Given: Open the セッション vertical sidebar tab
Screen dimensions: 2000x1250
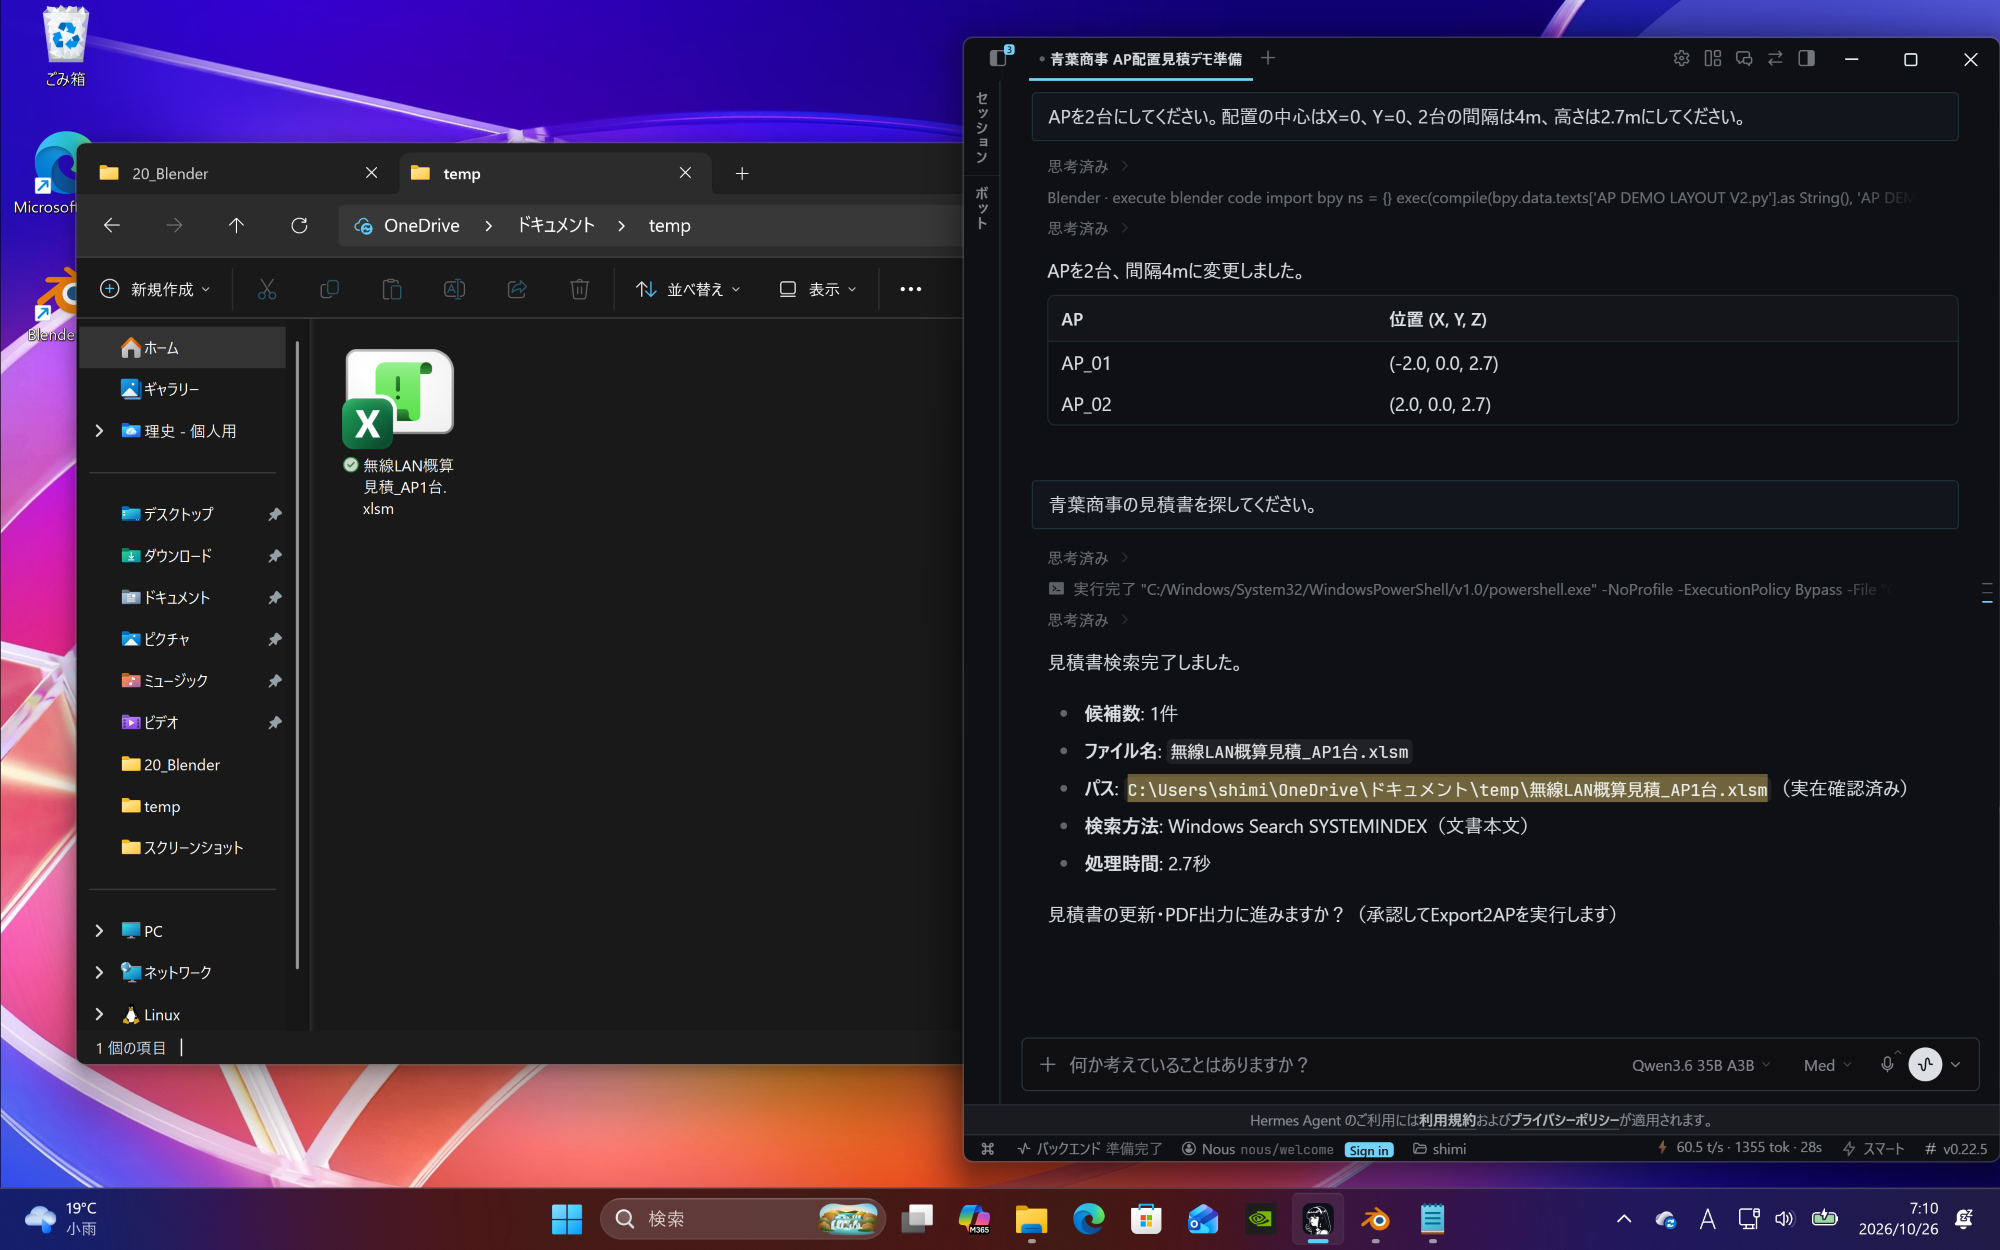Looking at the screenshot, I should coord(982,127).
